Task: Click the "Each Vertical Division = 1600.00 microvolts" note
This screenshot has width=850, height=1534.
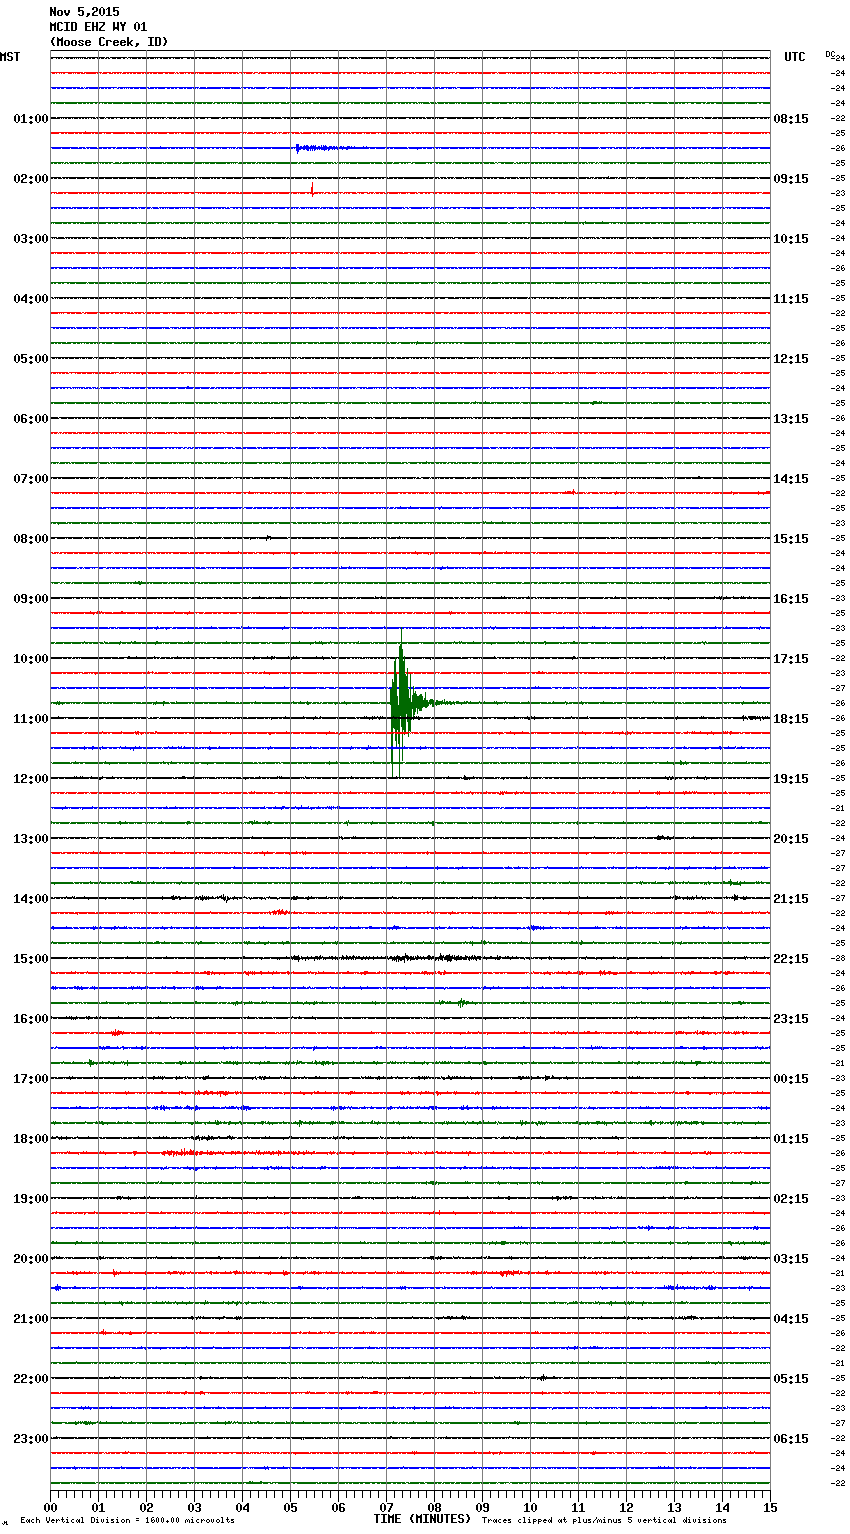Action: (x=127, y=1520)
